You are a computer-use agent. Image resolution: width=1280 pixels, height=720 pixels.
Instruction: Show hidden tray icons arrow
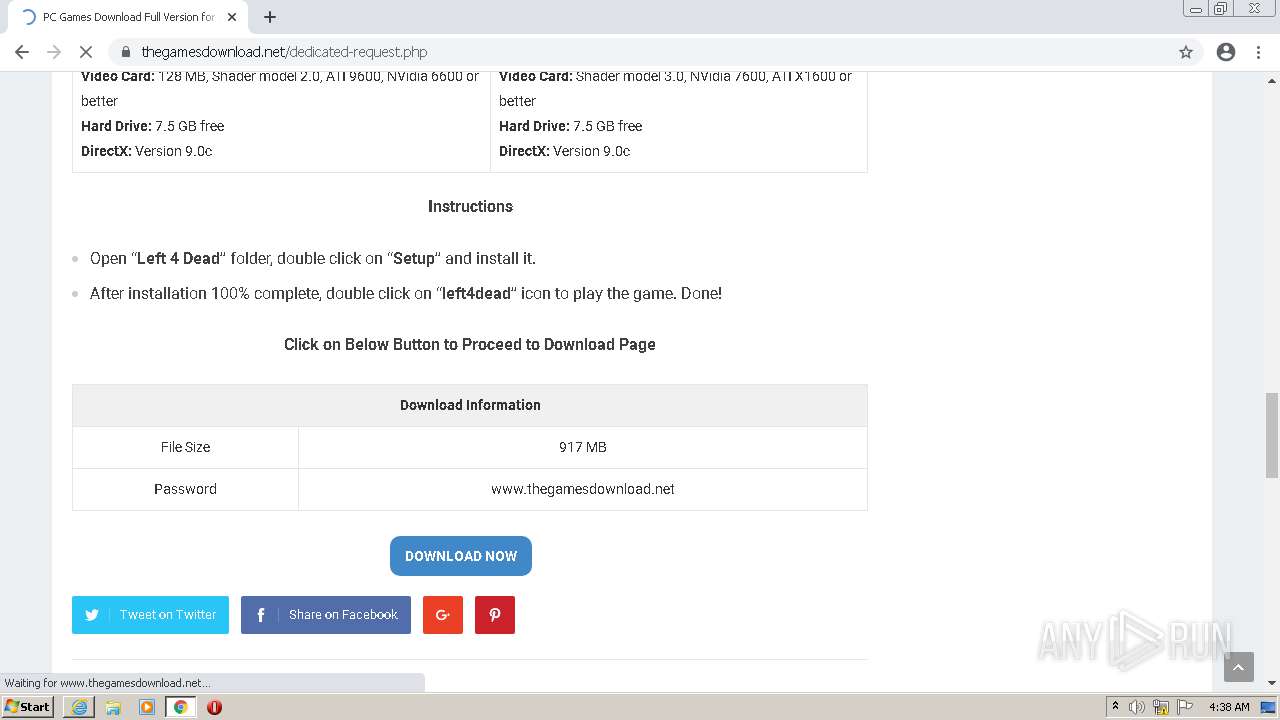[1115, 706]
